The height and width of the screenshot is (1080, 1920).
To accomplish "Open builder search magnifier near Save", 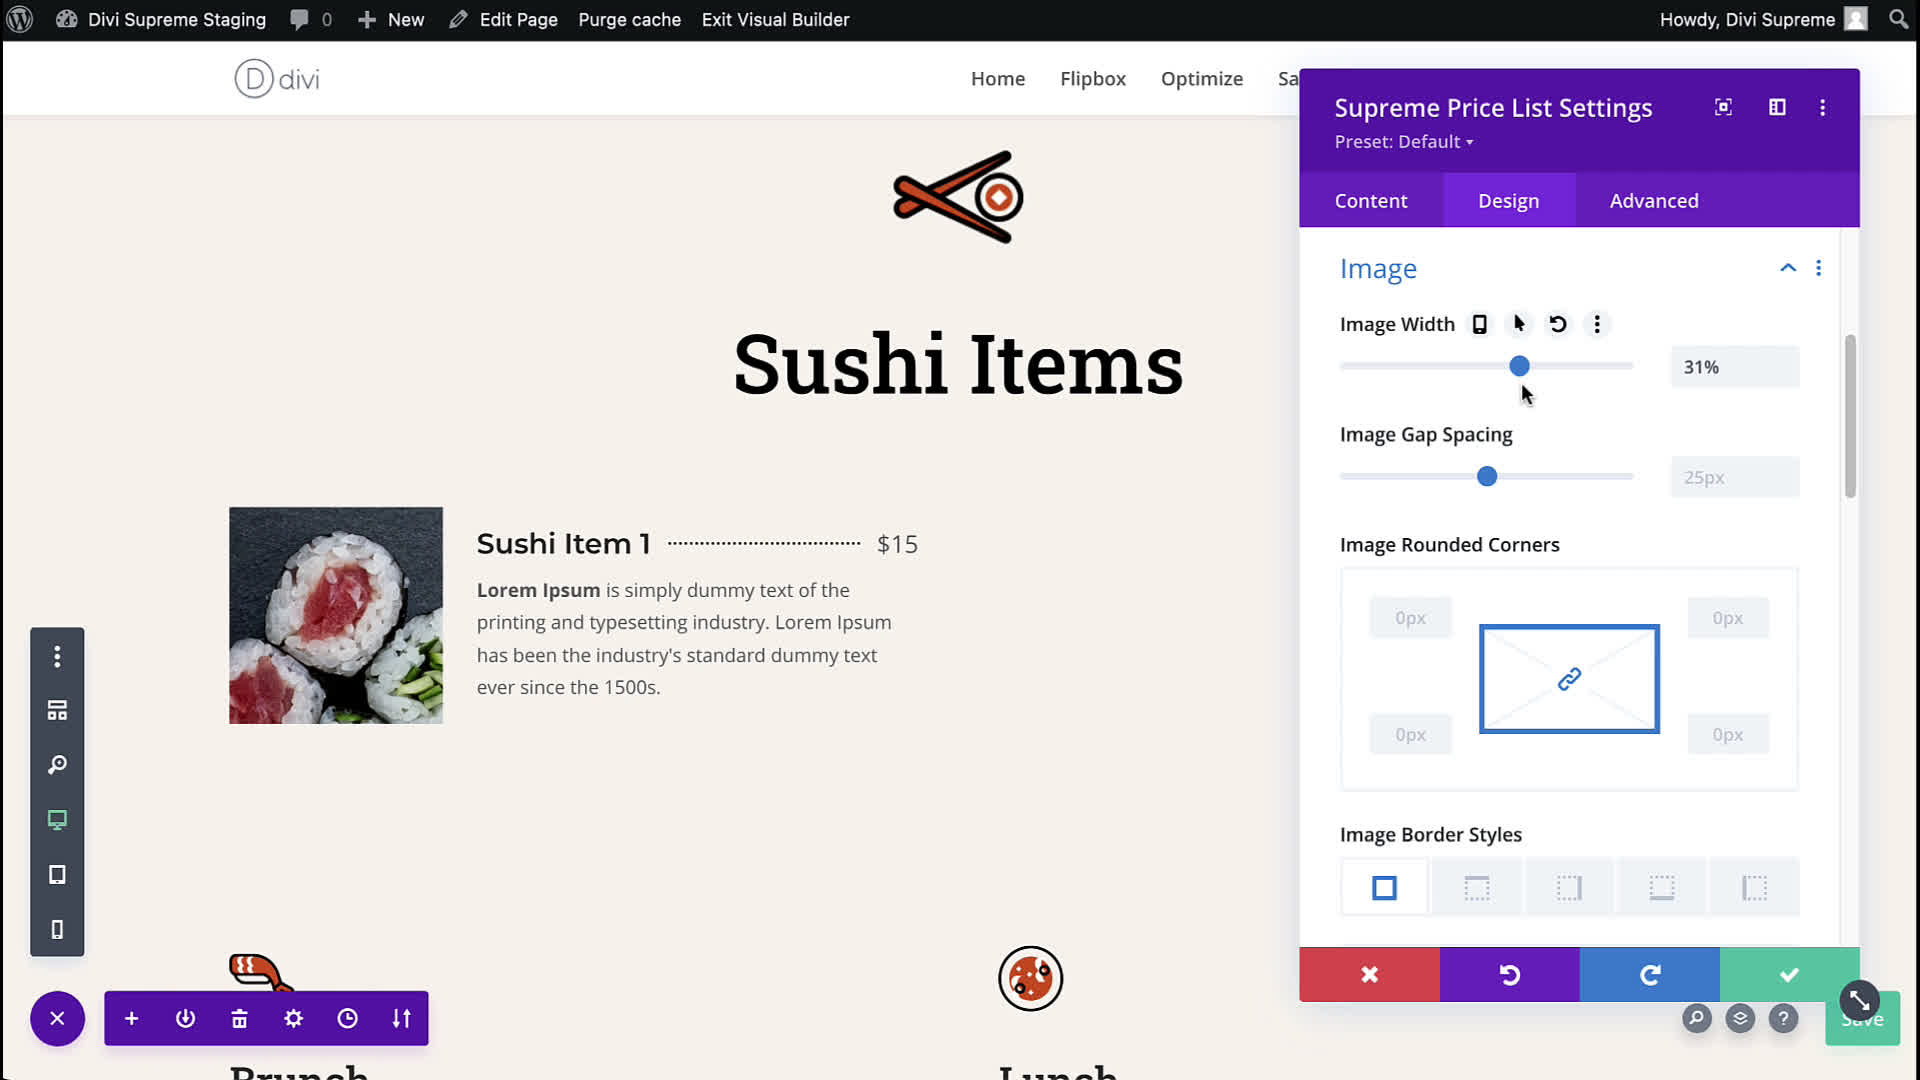I will click(1696, 1018).
